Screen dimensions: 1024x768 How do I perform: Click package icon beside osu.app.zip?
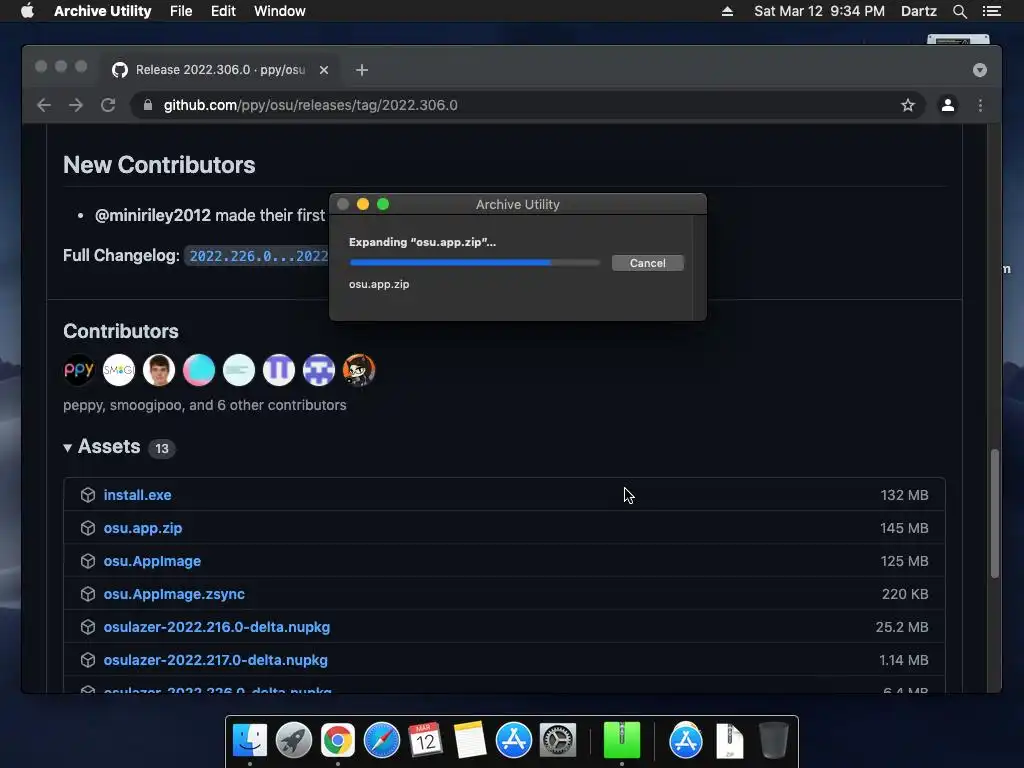pyautogui.click(x=88, y=528)
